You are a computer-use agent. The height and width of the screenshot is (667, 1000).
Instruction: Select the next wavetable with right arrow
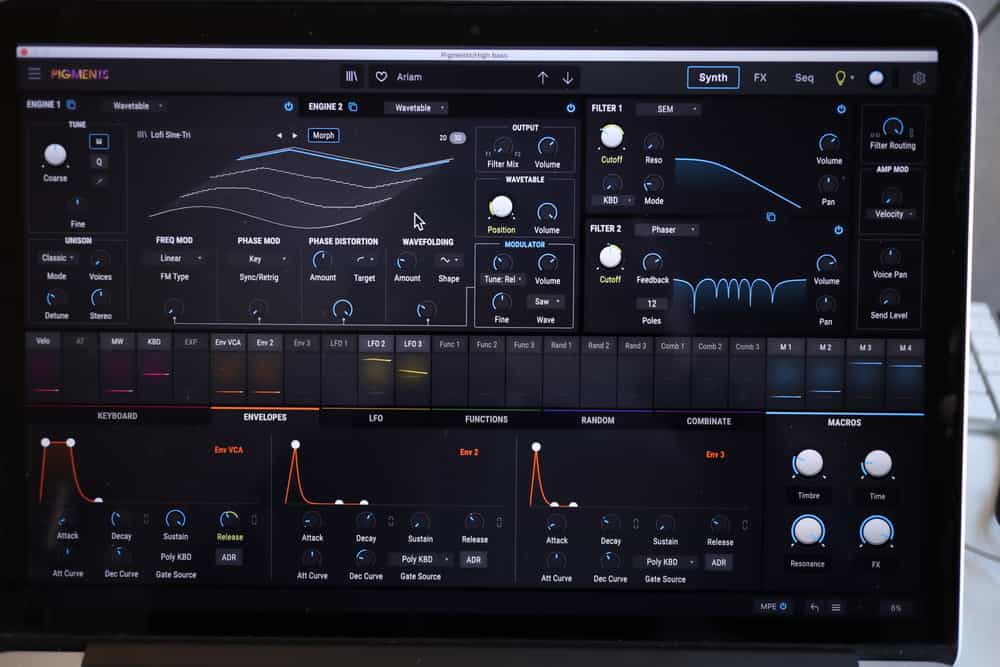click(x=294, y=135)
